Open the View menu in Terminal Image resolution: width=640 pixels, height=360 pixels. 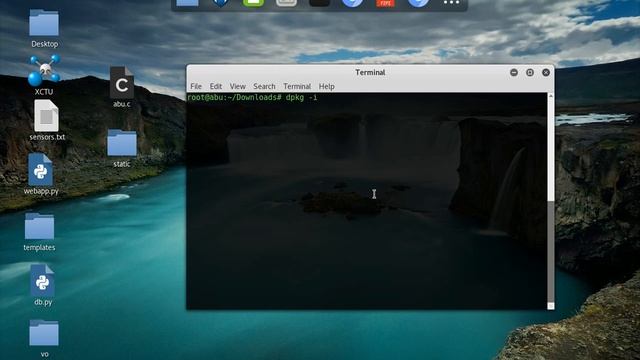(x=238, y=86)
